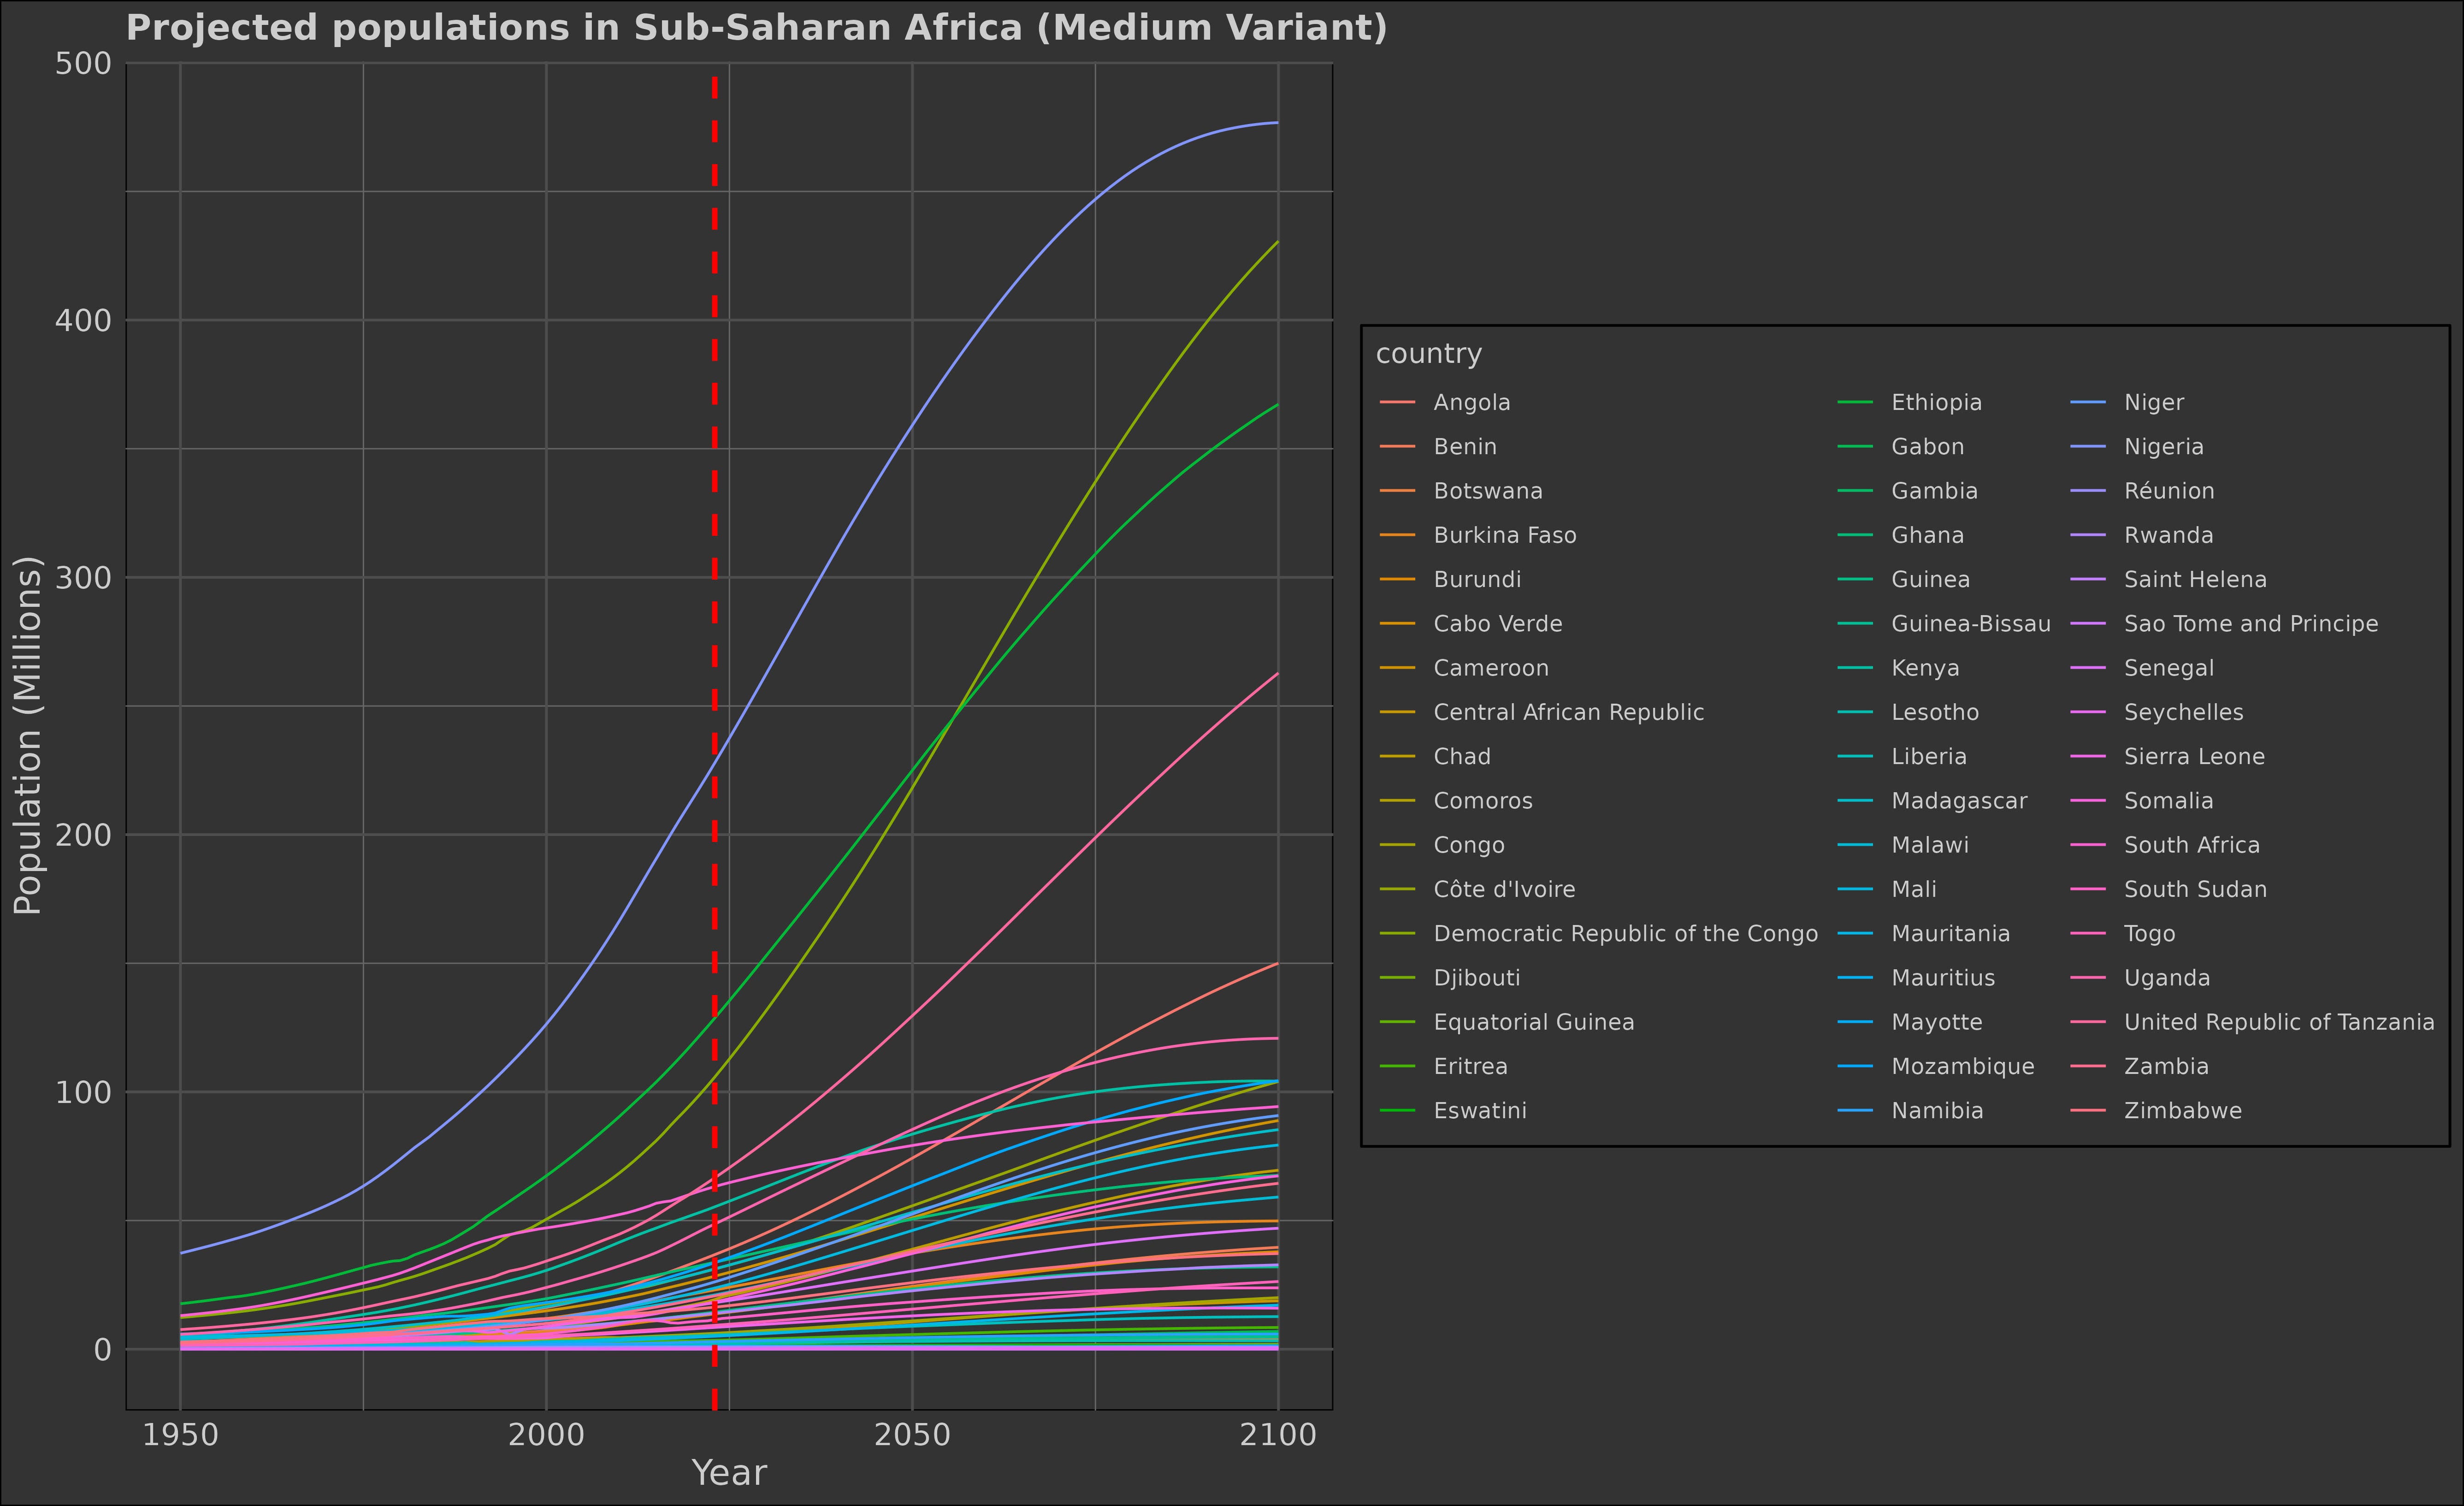Select the Burkina Faso legend label

1505,536
